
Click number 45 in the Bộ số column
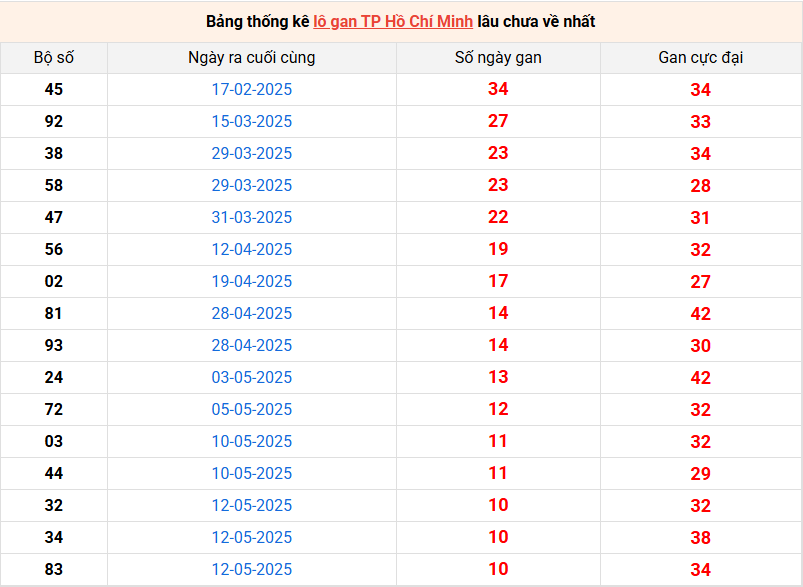[54, 90]
